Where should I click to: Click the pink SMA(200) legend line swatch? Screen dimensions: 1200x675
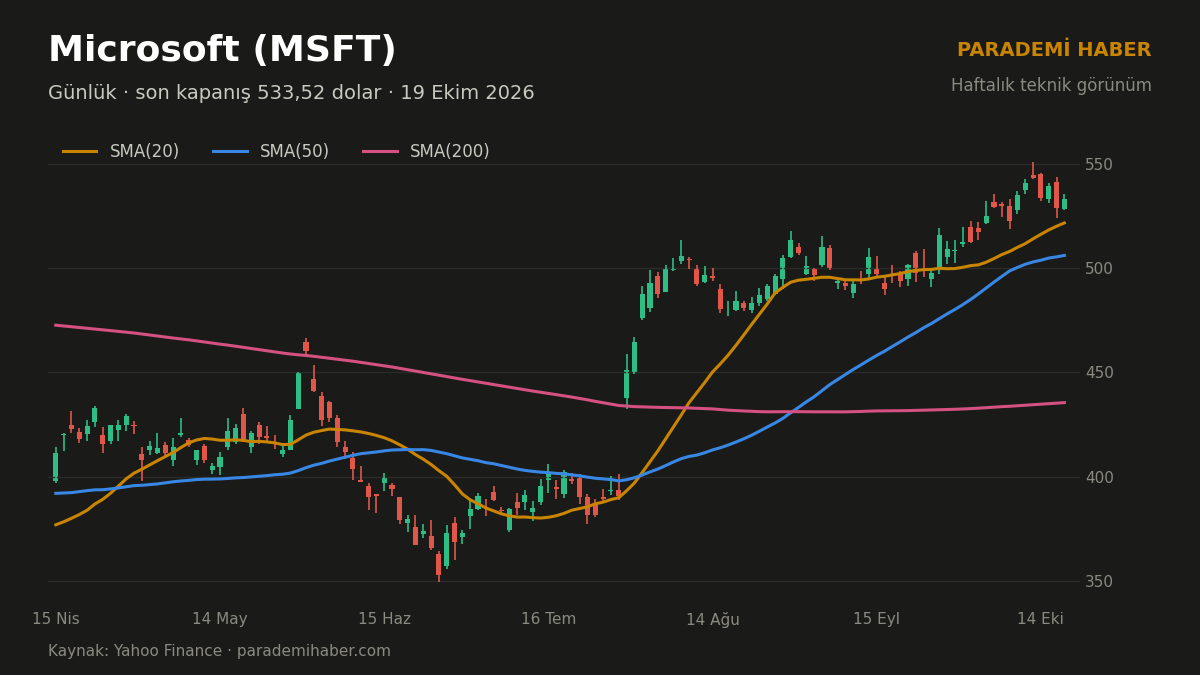point(380,152)
